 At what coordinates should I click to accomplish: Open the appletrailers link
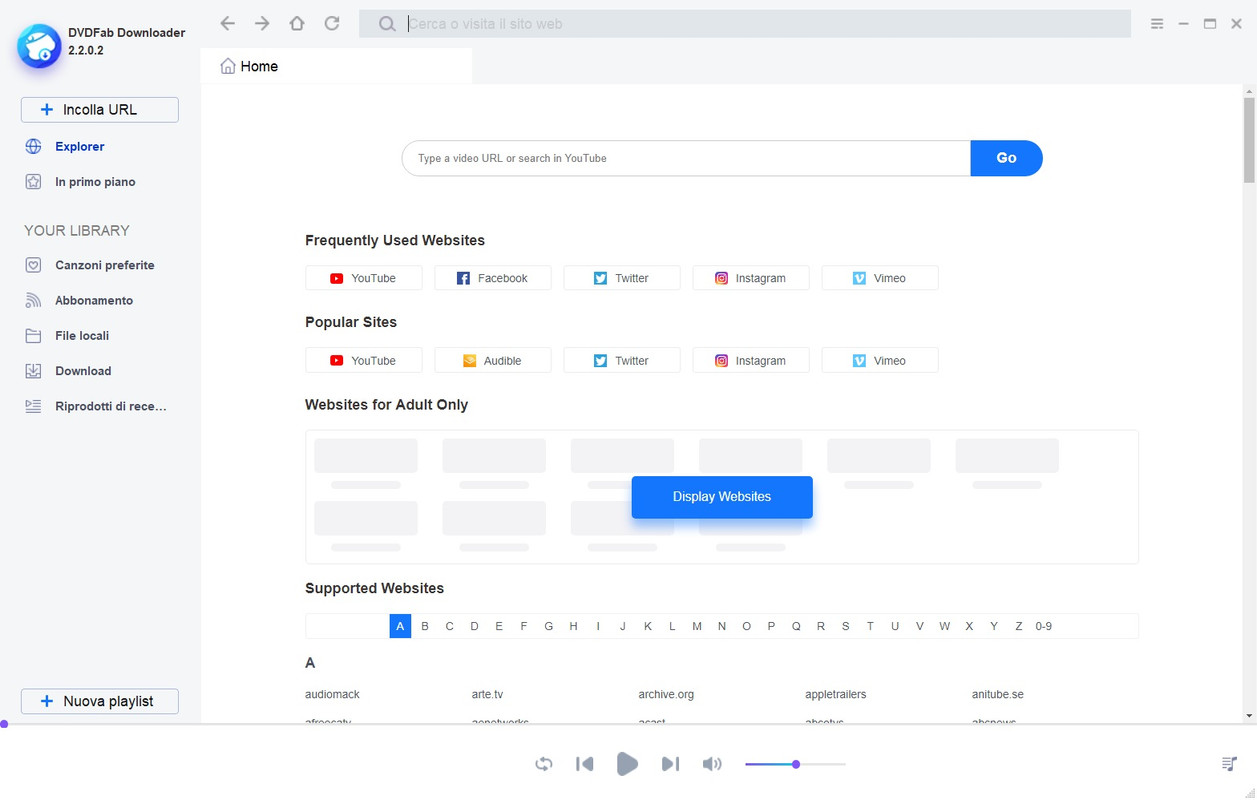836,694
